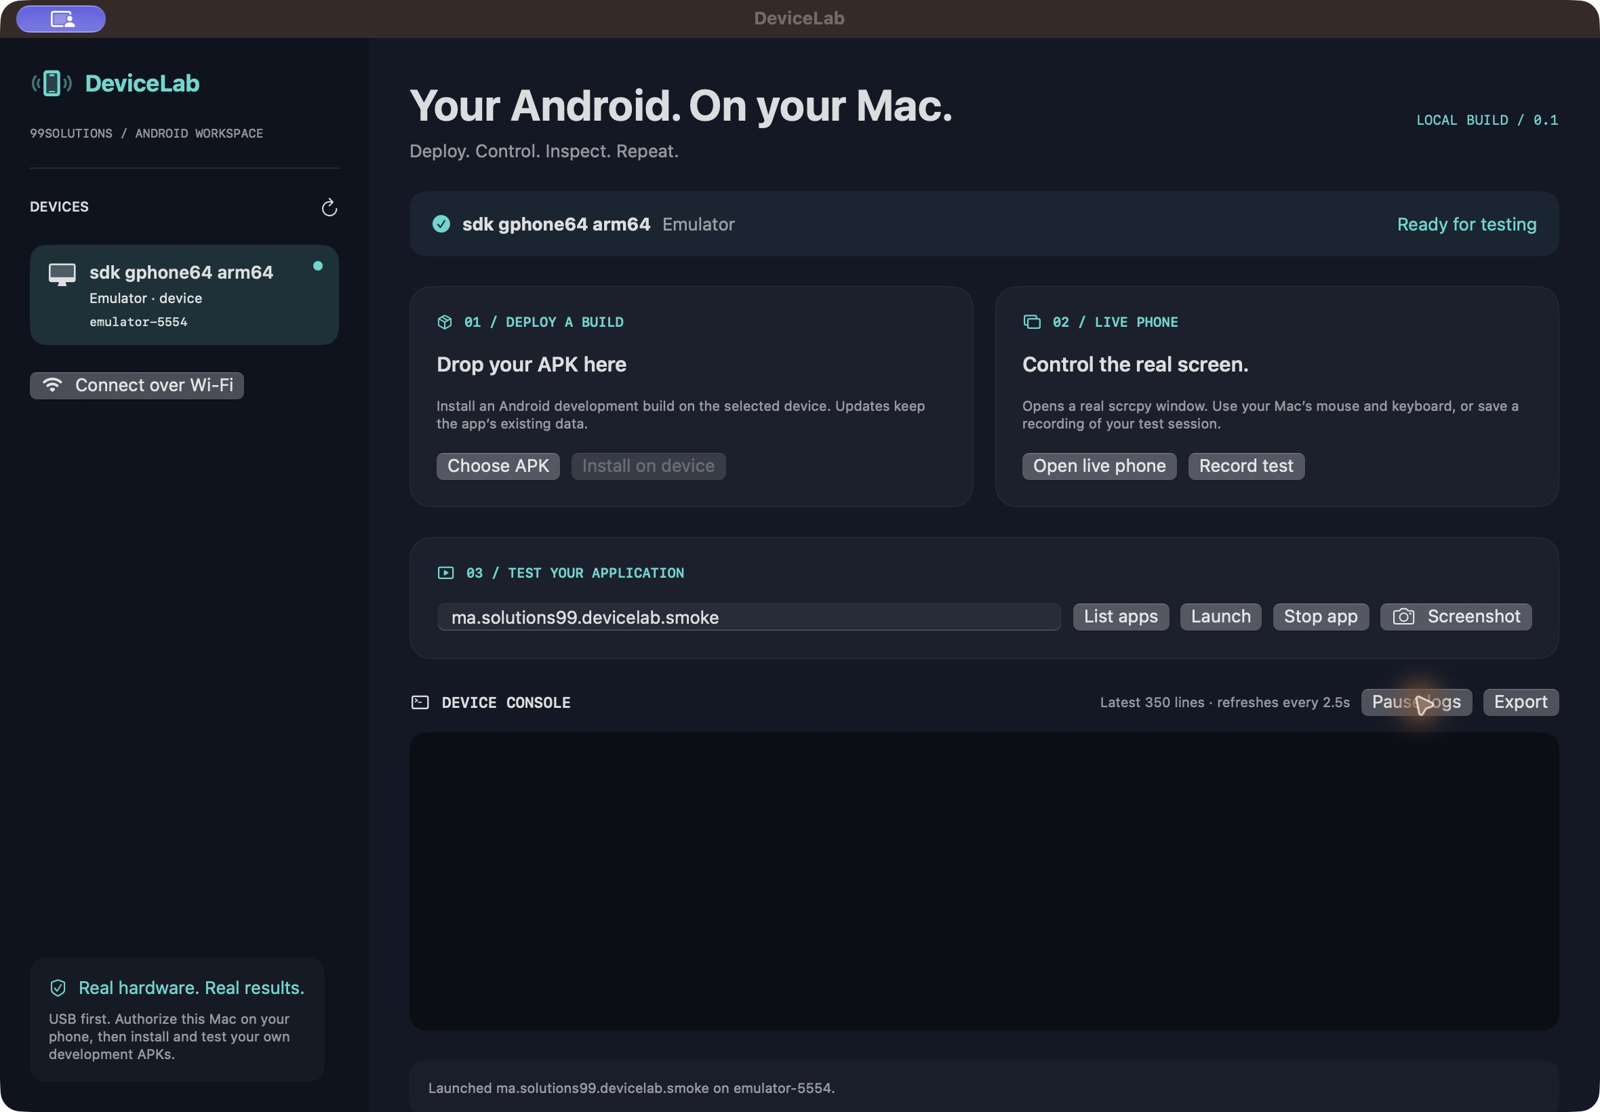
Task: Click the emulator monitor icon in device card
Action: 62,274
